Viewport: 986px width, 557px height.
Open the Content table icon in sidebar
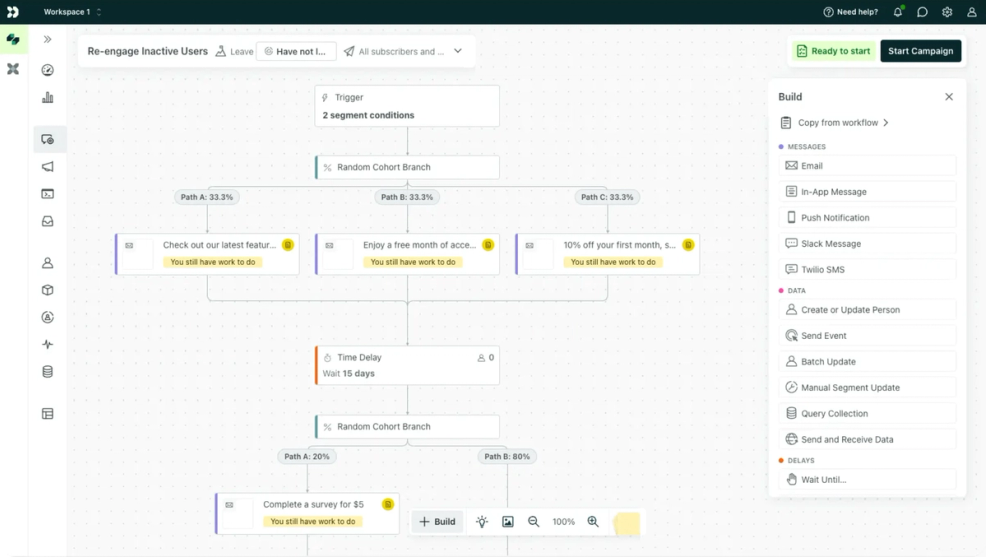click(x=48, y=414)
